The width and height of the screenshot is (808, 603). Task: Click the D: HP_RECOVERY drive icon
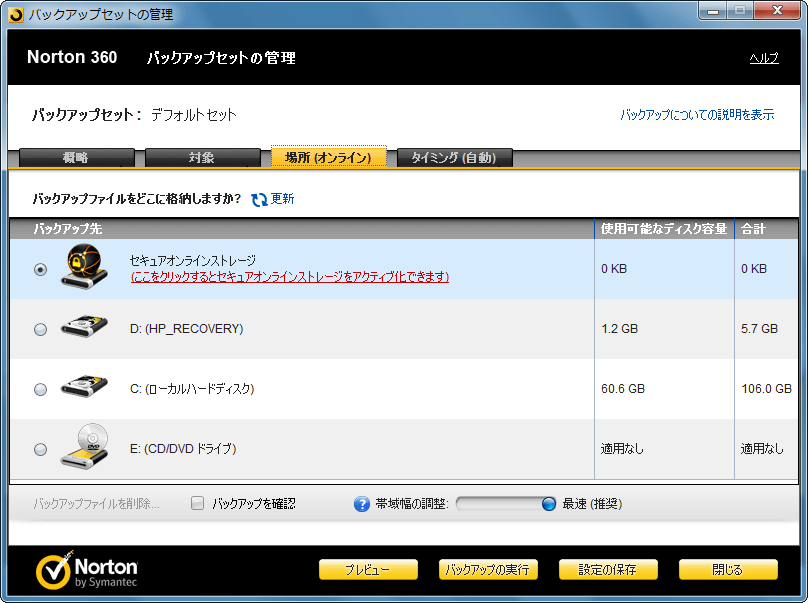pos(84,326)
